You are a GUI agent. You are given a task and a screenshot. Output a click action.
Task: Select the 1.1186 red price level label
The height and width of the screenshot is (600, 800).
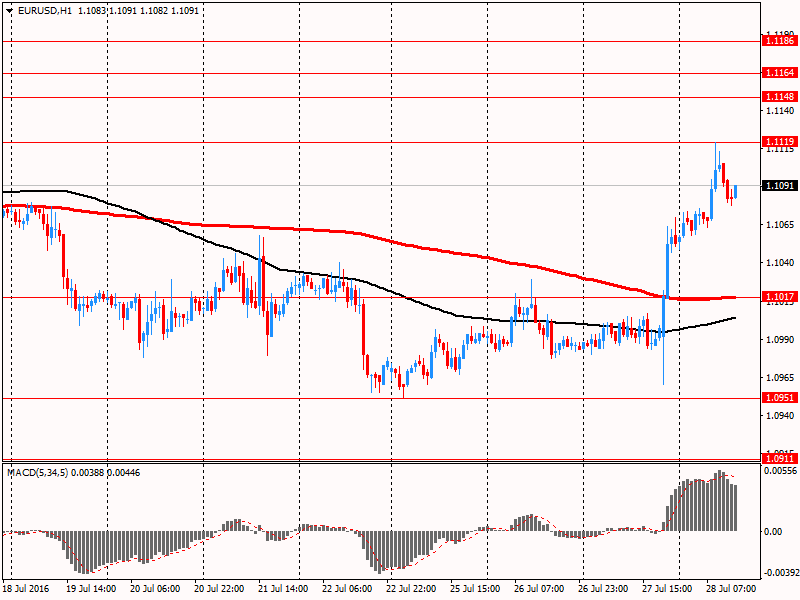point(780,41)
